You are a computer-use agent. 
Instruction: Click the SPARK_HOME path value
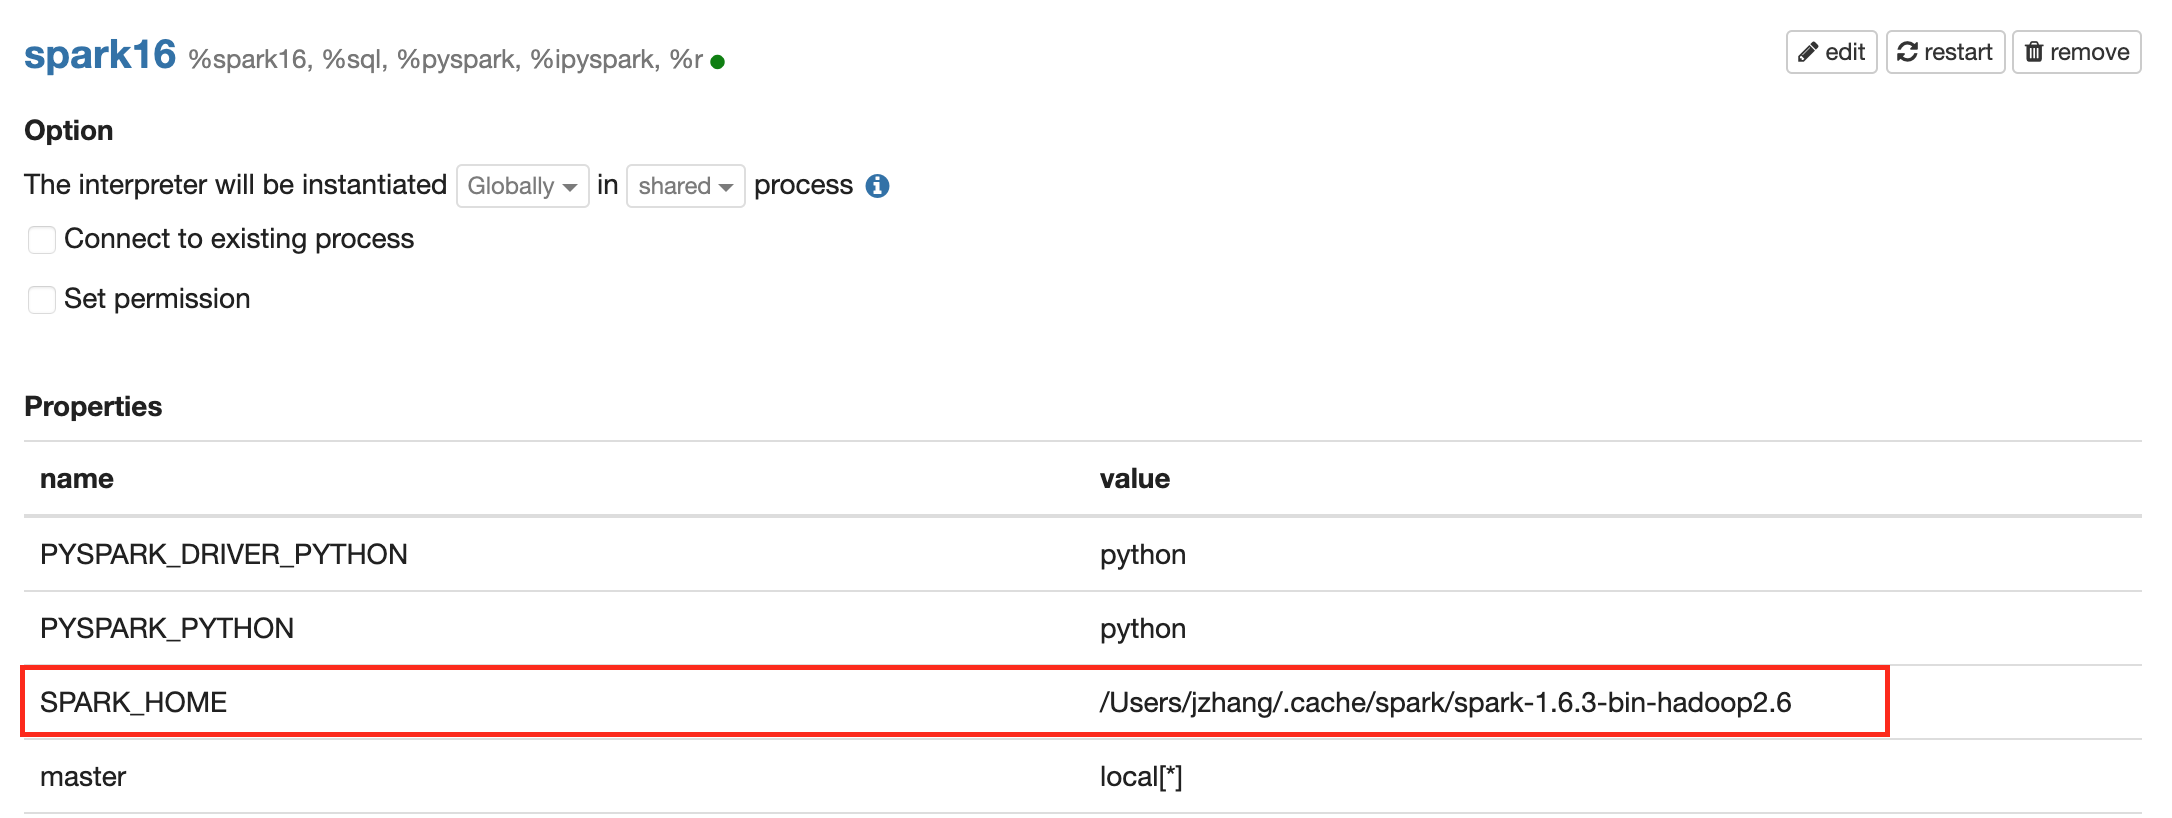click(1445, 702)
